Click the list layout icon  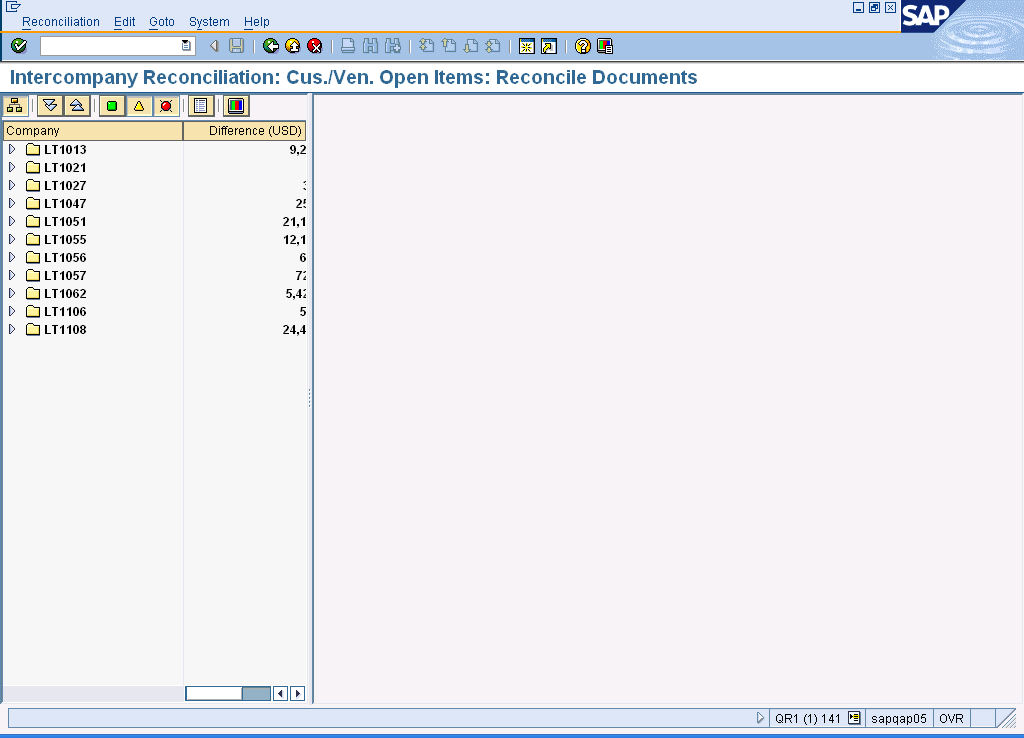tap(201, 106)
